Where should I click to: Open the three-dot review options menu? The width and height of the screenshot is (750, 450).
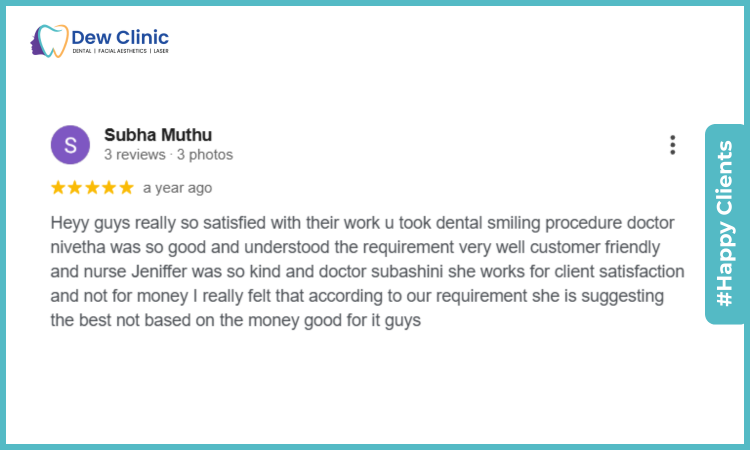coord(673,145)
